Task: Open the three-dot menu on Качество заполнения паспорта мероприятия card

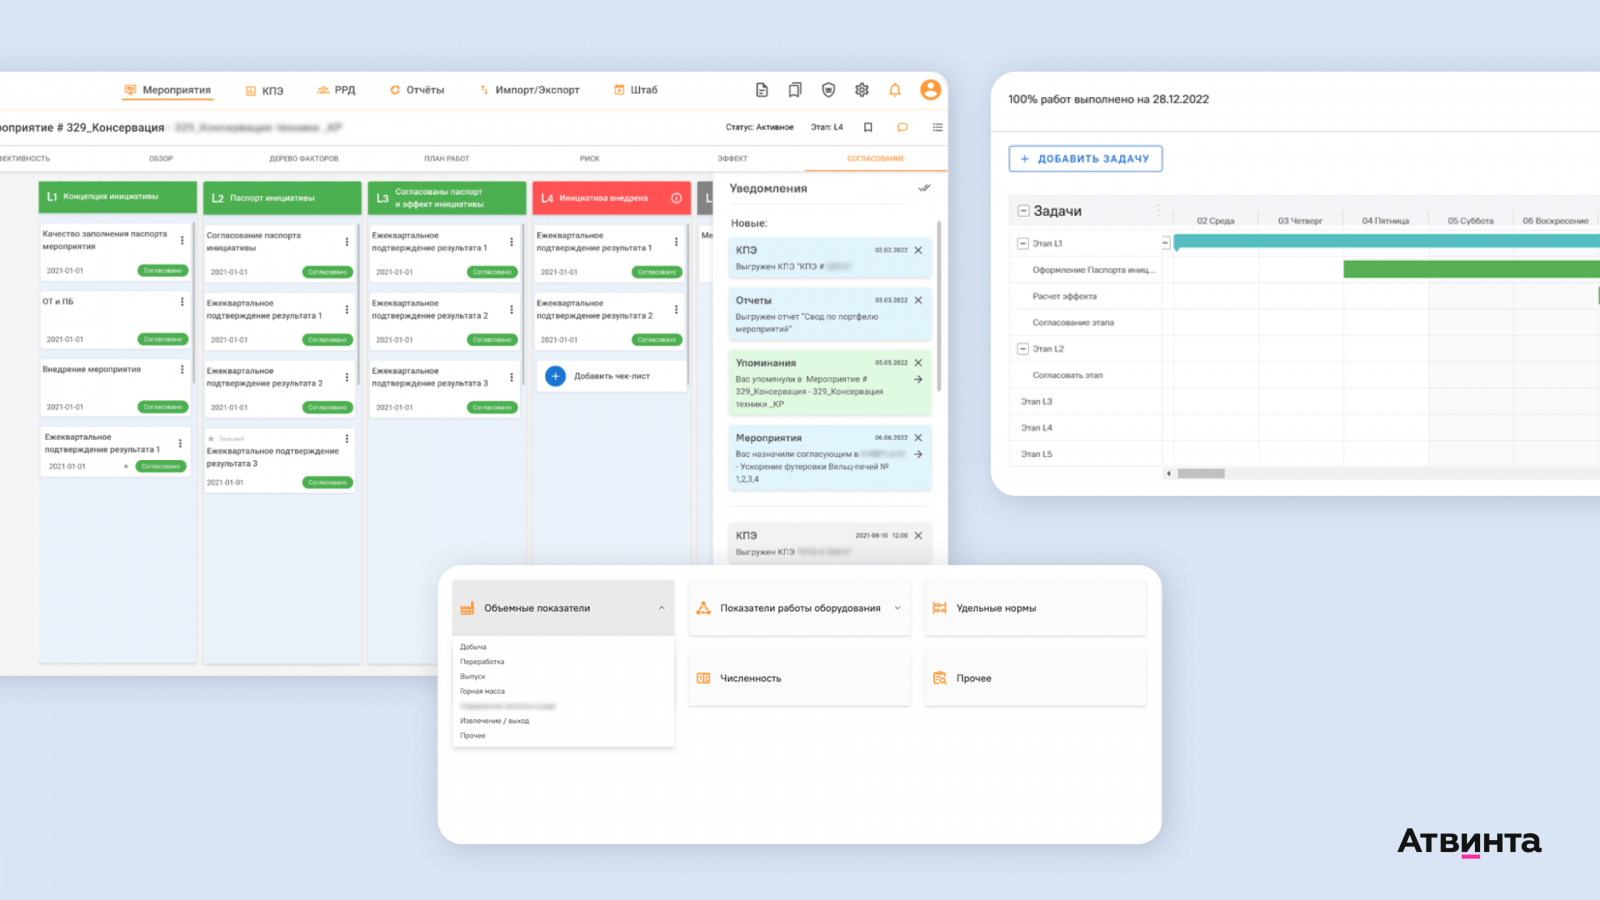Action: pyautogui.click(x=182, y=240)
